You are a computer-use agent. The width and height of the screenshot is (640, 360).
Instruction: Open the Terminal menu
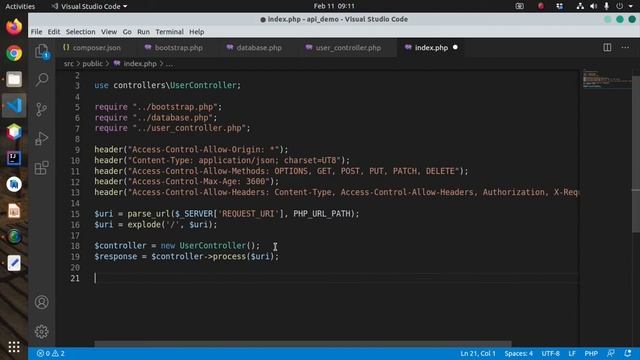pyautogui.click(x=169, y=32)
